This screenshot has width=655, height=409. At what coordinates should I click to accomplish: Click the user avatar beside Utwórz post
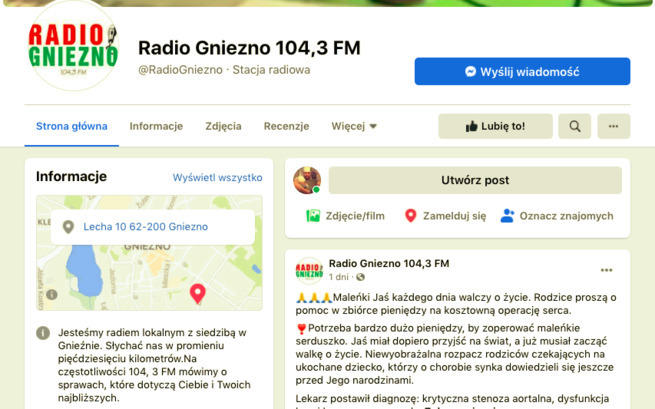pos(307,181)
